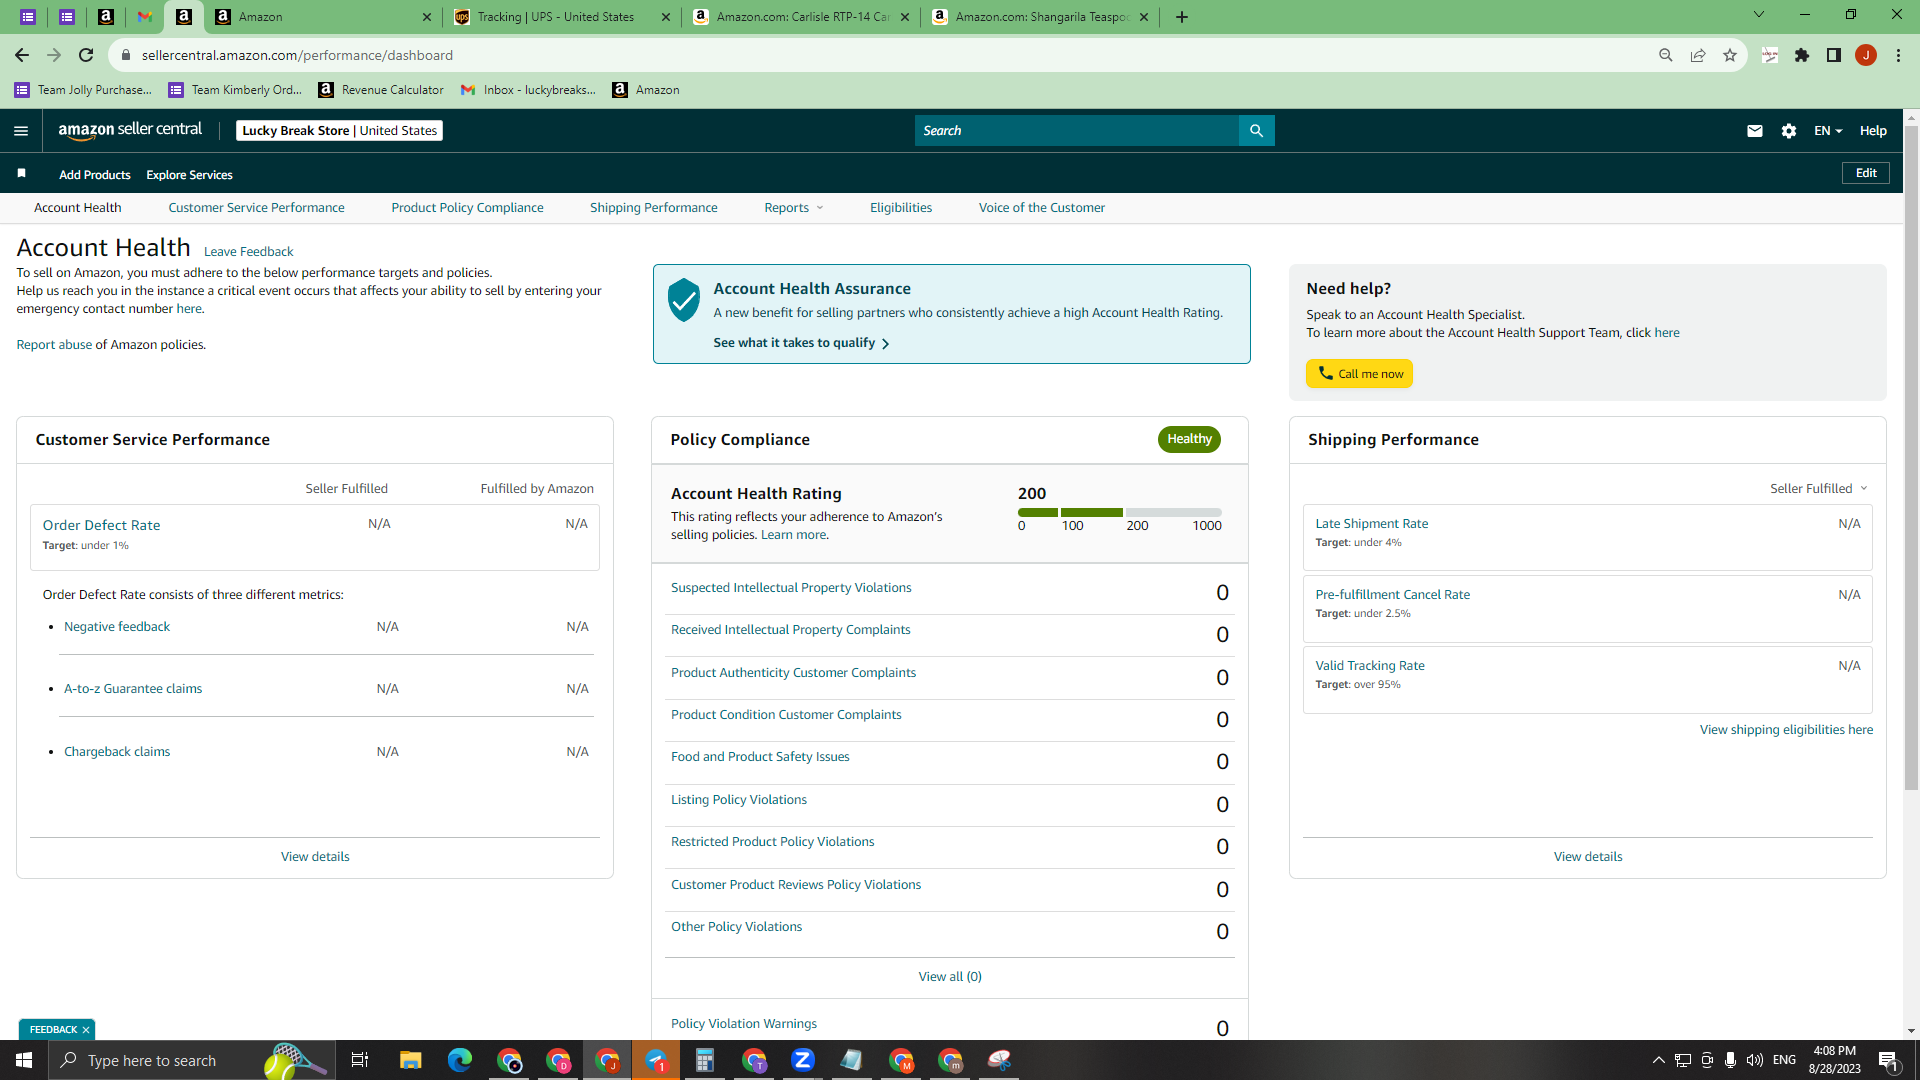Close the Tracking UPS tab
This screenshot has width=1920, height=1080.
[667, 17]
